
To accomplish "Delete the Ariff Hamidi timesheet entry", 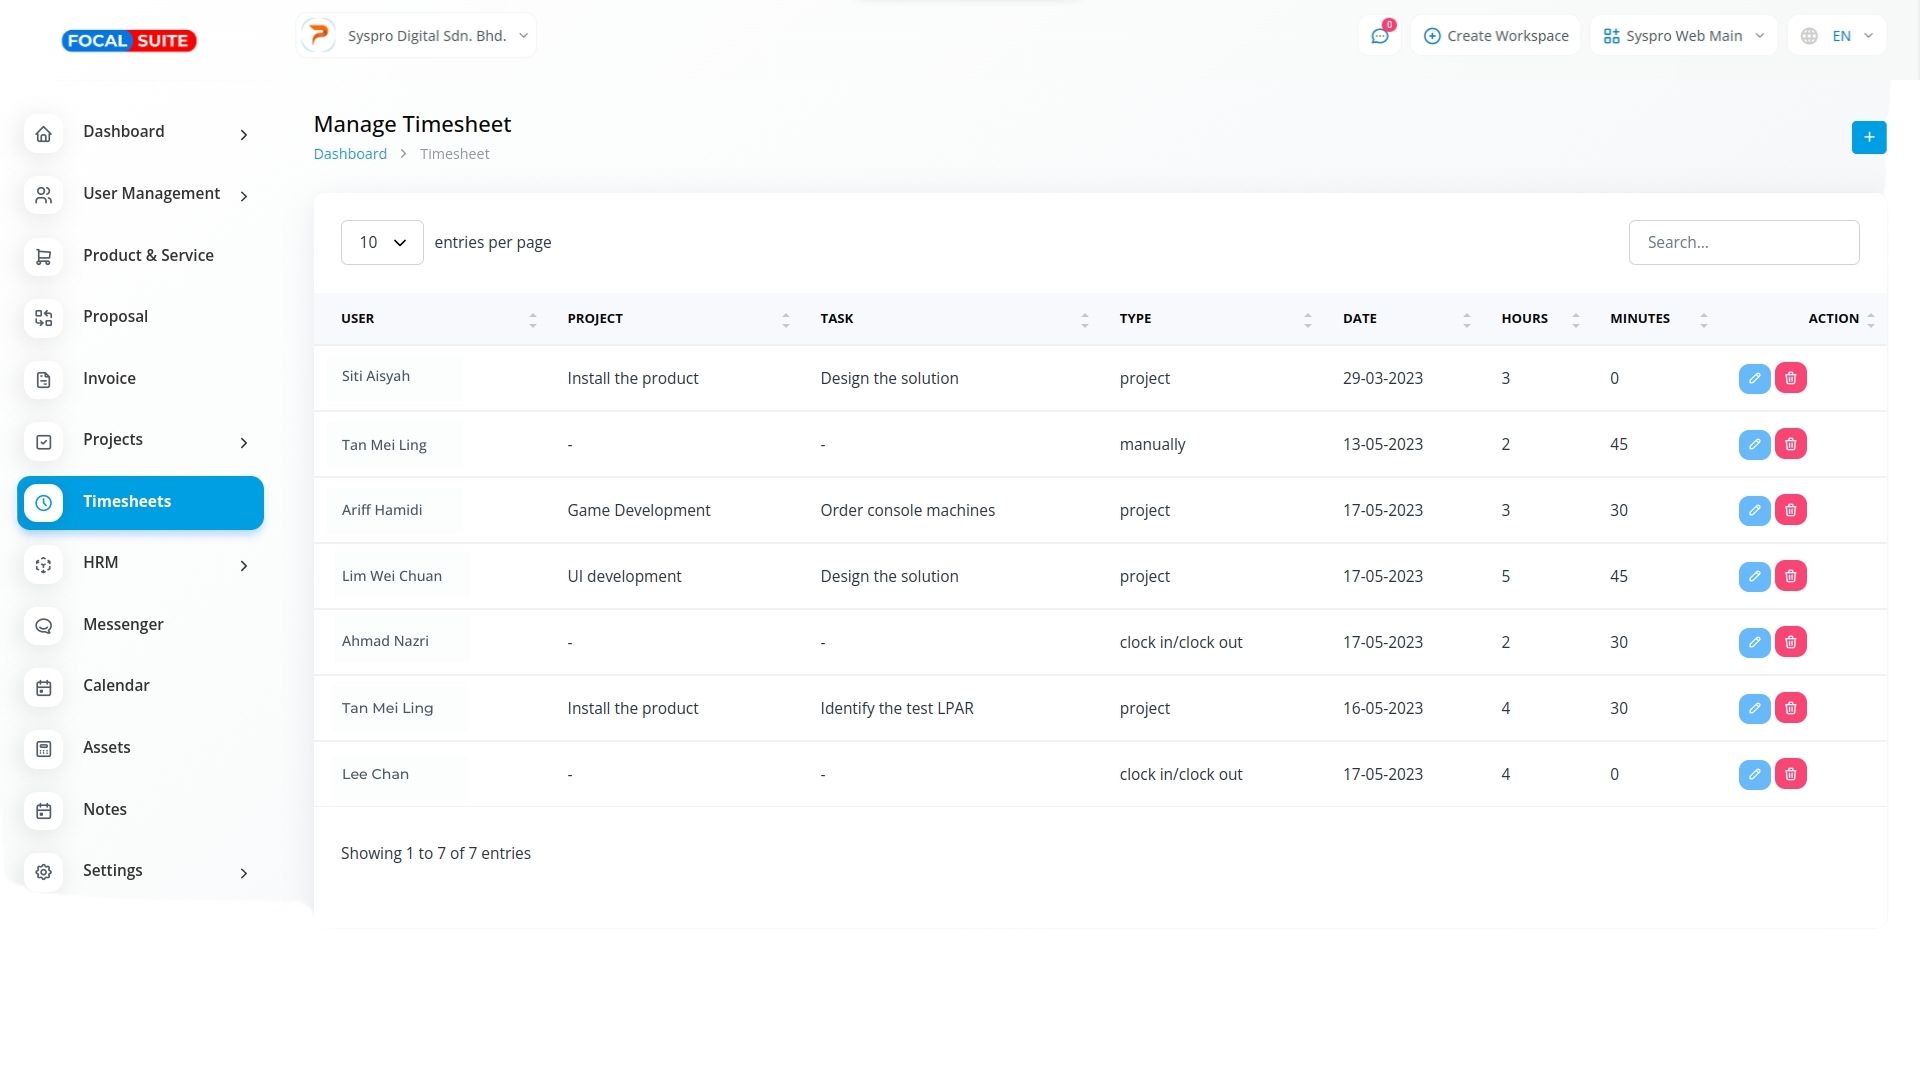I will click(1790, 510).
